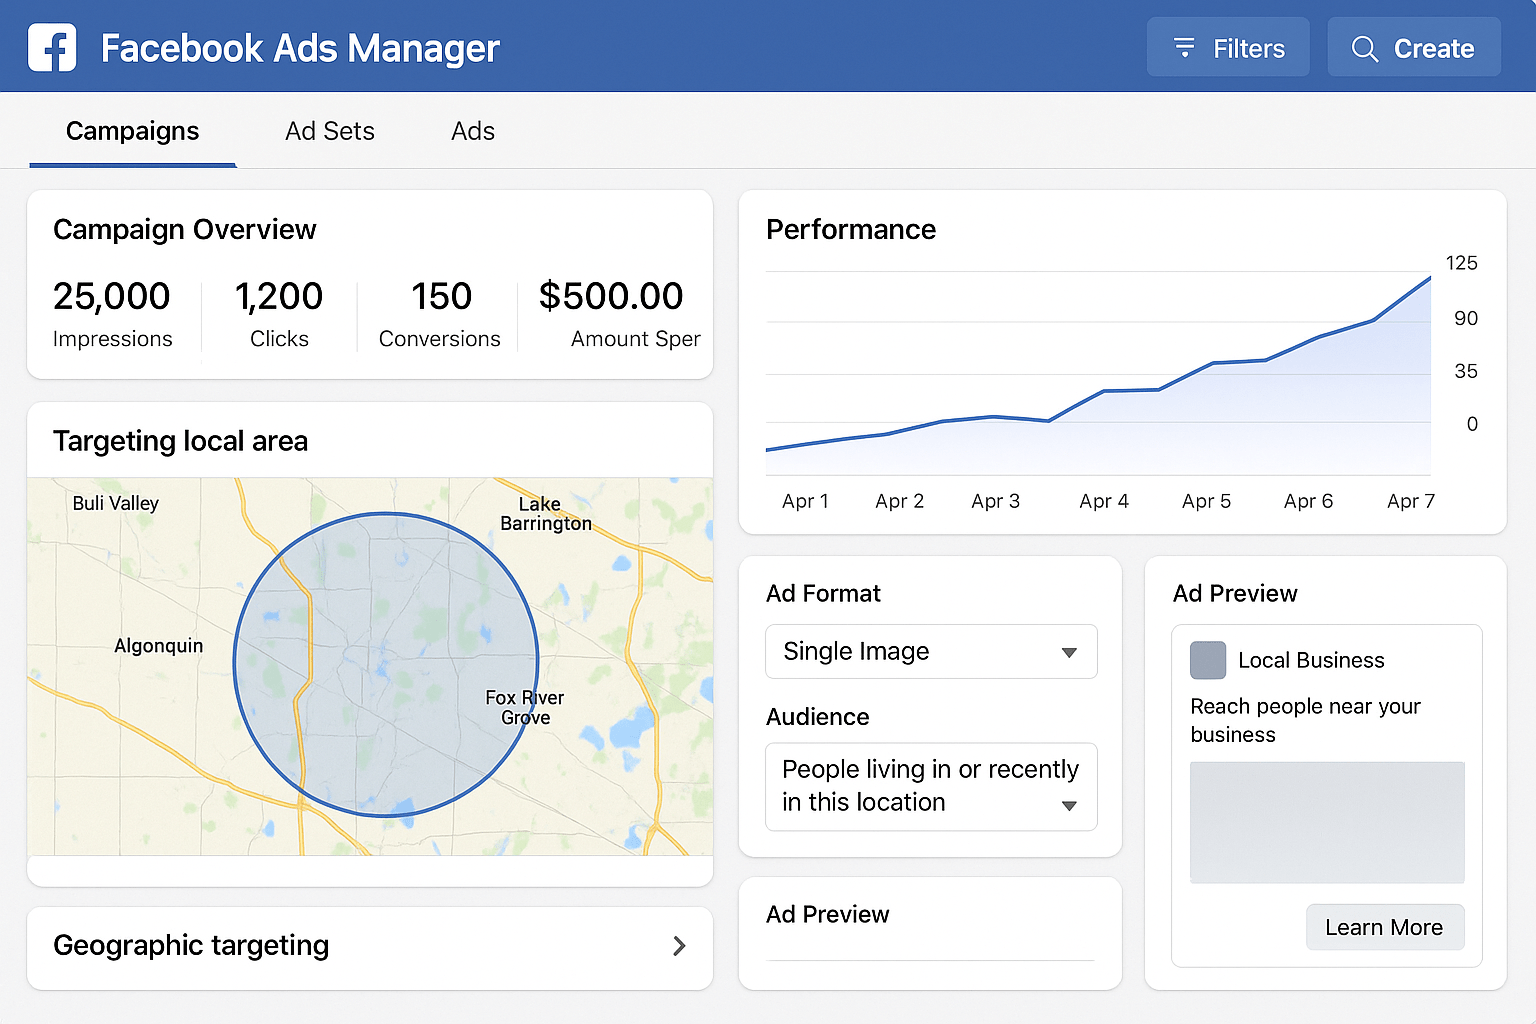Image resolution: width=1536 pixels, height=1024 pixels.
Task: Click the blue targeting radius circle on map
Action: point(386,664)
